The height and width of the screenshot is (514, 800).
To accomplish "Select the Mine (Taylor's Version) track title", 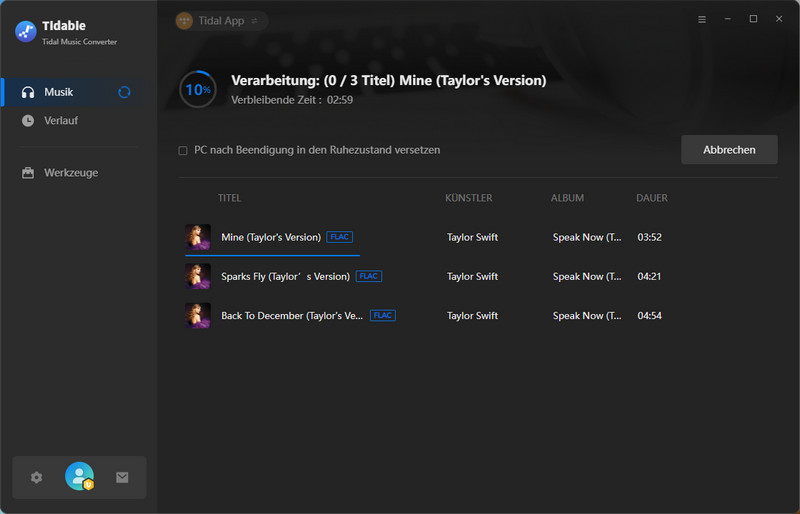I will click(x=271, y=237).
